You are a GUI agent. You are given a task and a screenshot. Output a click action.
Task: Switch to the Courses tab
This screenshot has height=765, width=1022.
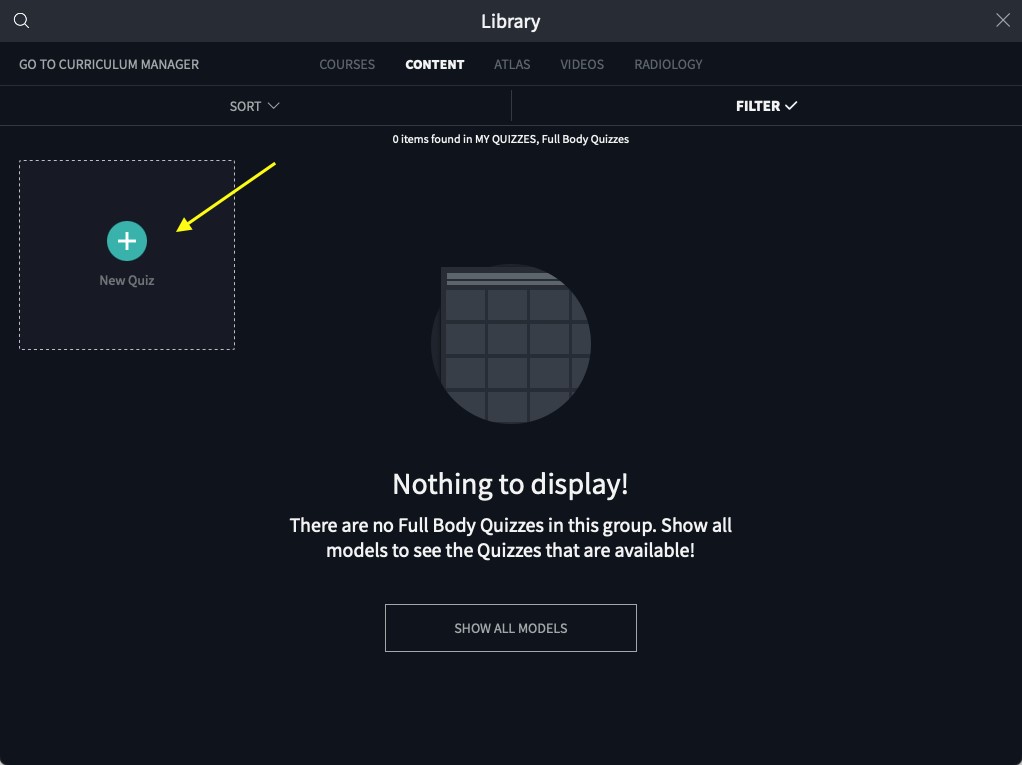pyautogui.click(x=347, y=64)
